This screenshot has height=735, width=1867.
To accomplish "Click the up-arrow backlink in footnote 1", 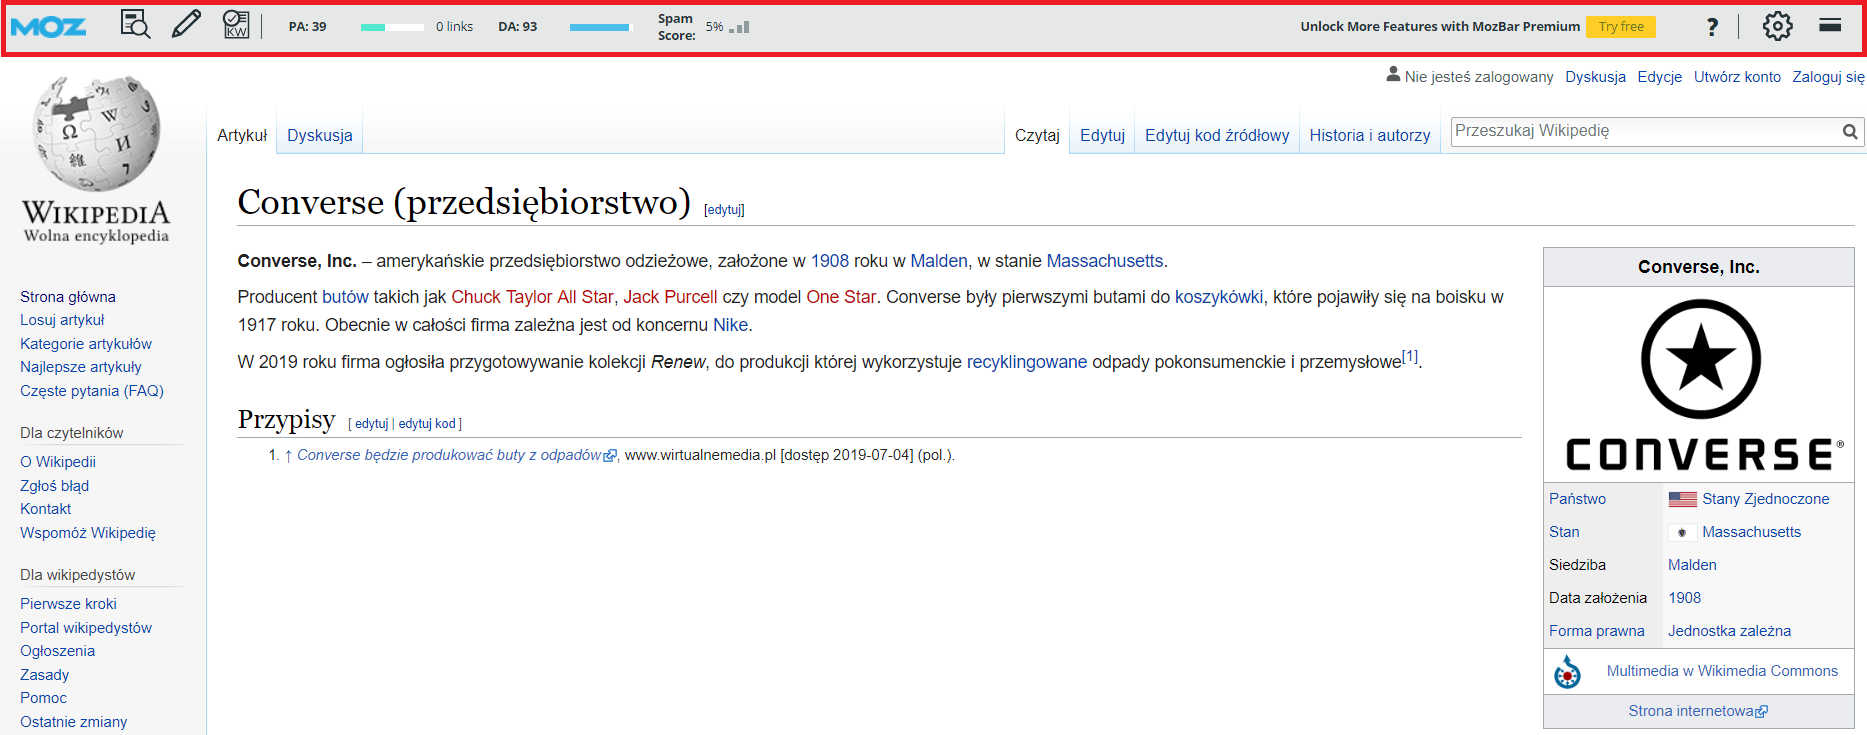I will pyautogui.click(x=288, y=455).
